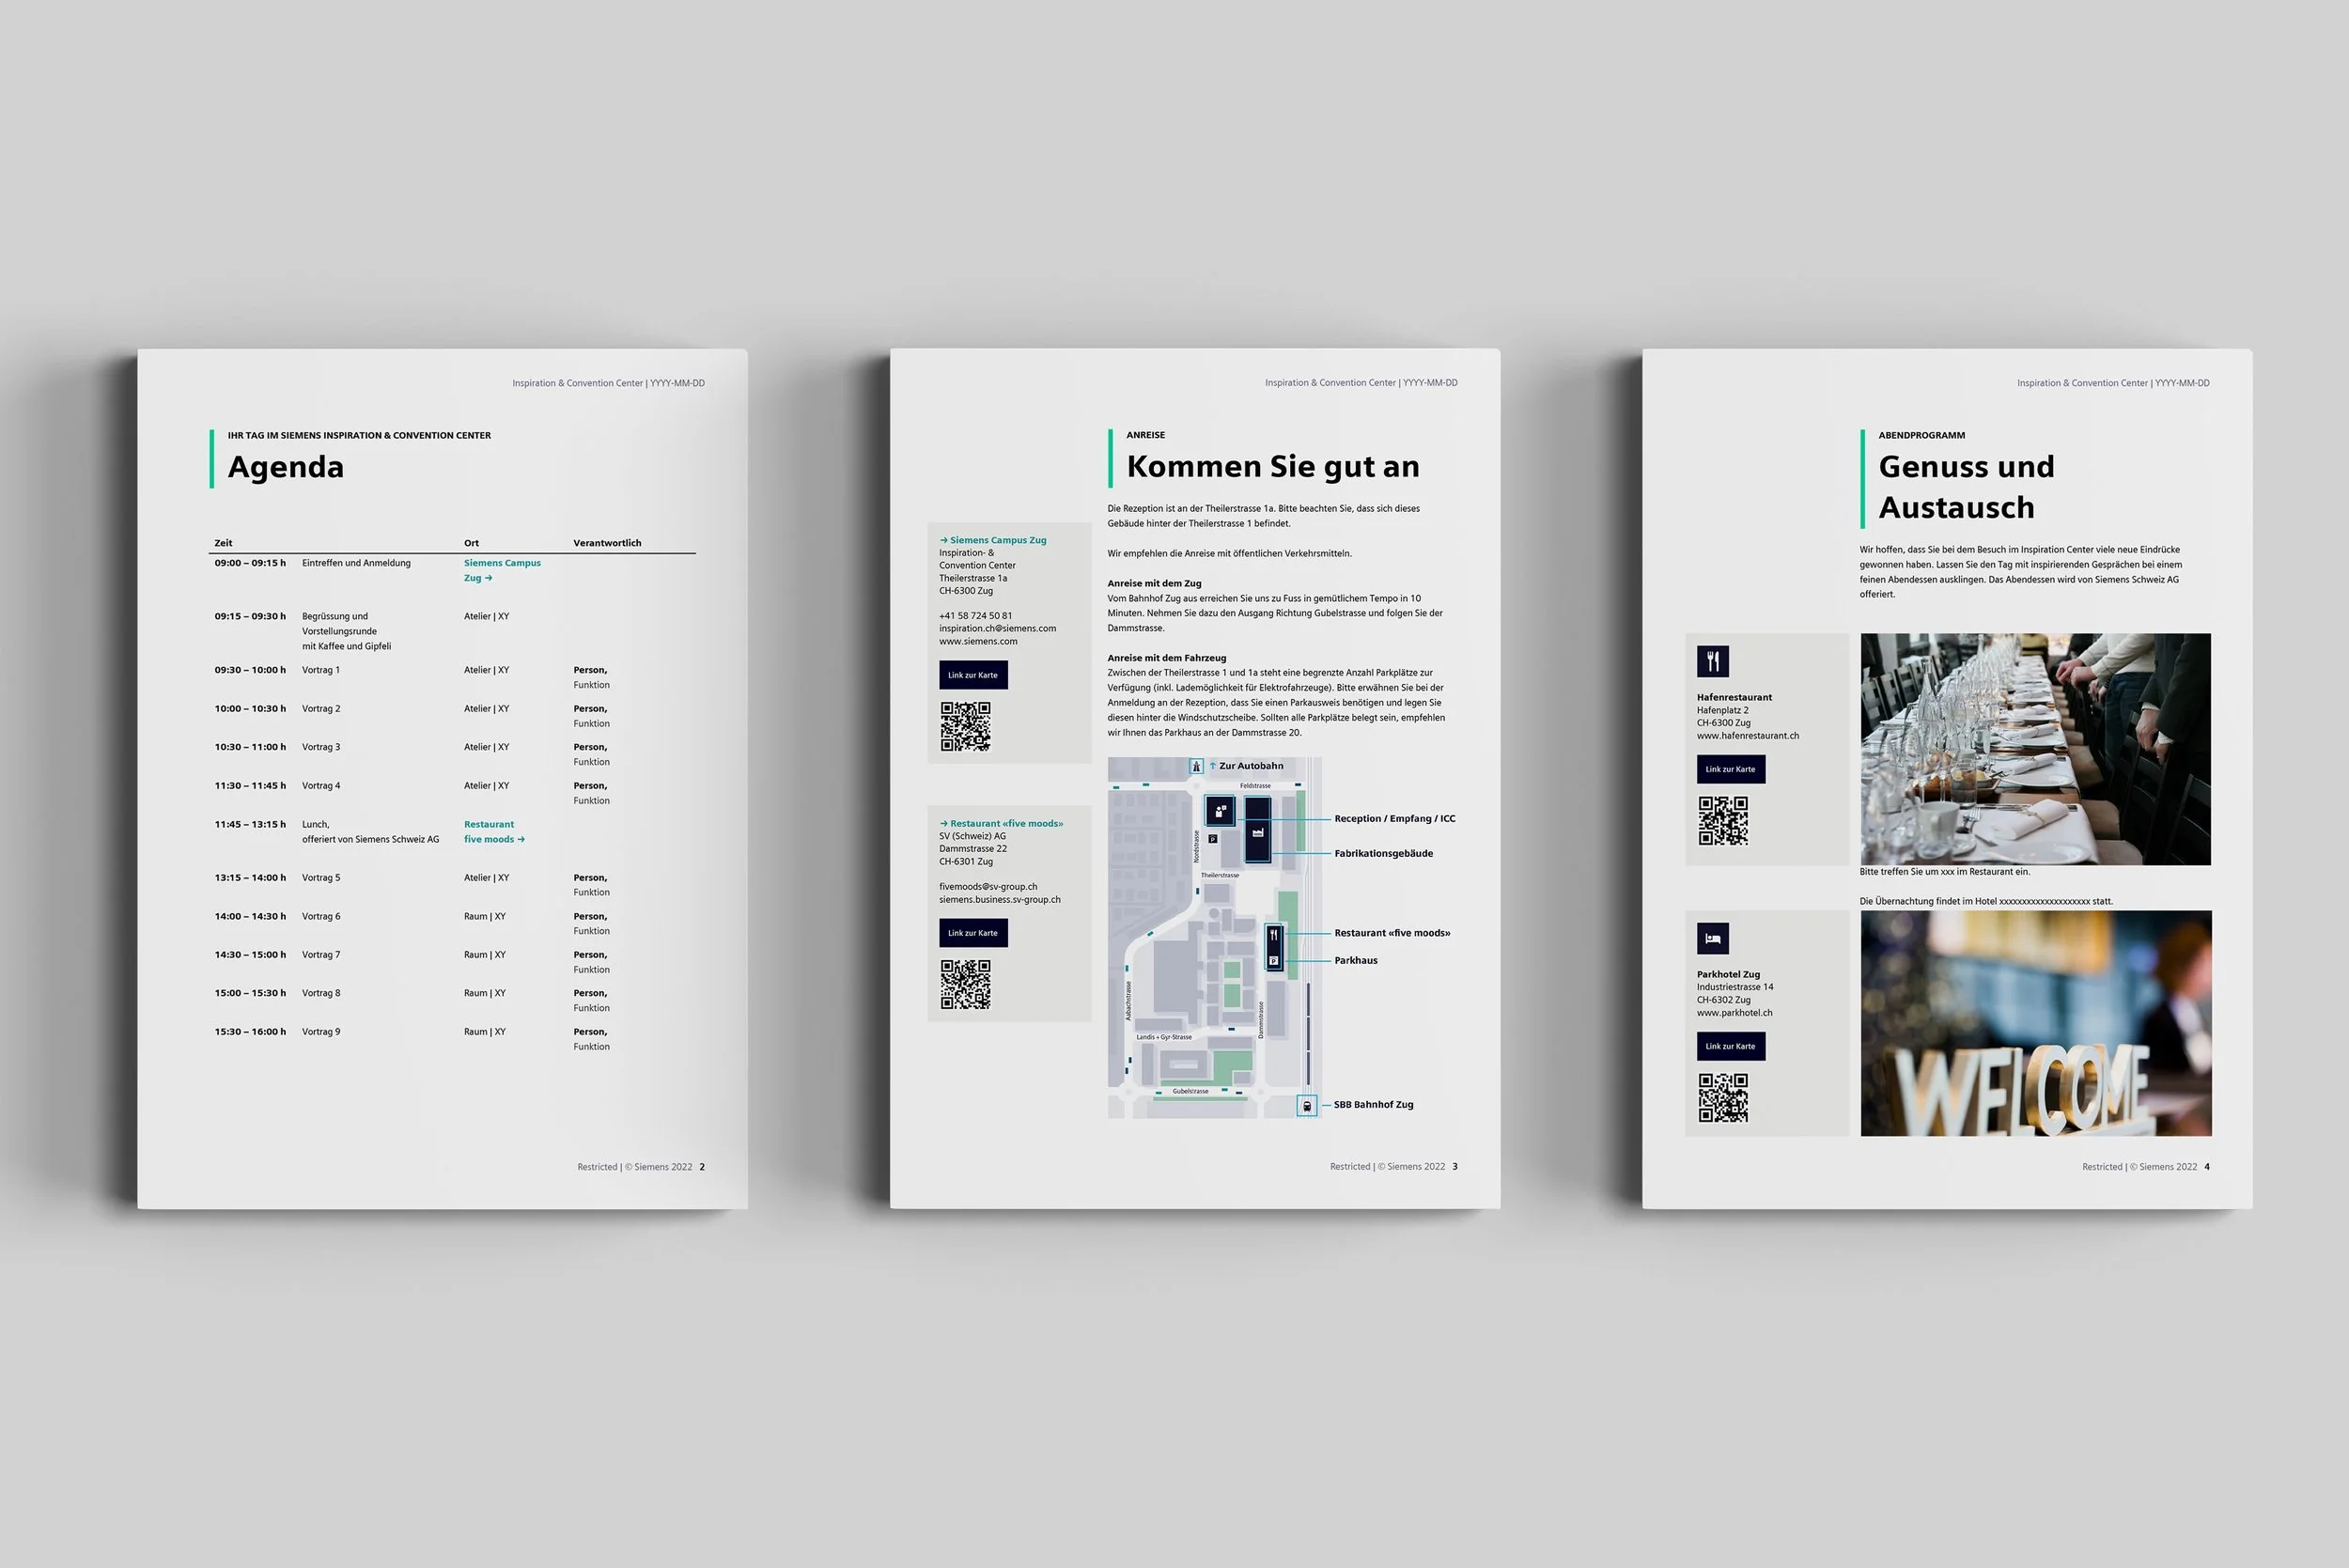This screenshot has width=2349, height=1568.
Task: Click the bed icon above Parkhotel Zug
Action: click(1712, 938)
